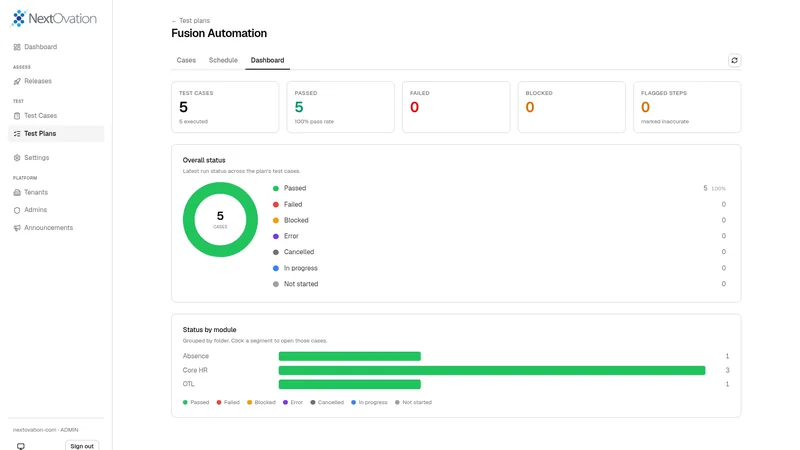Click the Announcements megaphone icon
This screenshot has width=800, height=450.
17,228
